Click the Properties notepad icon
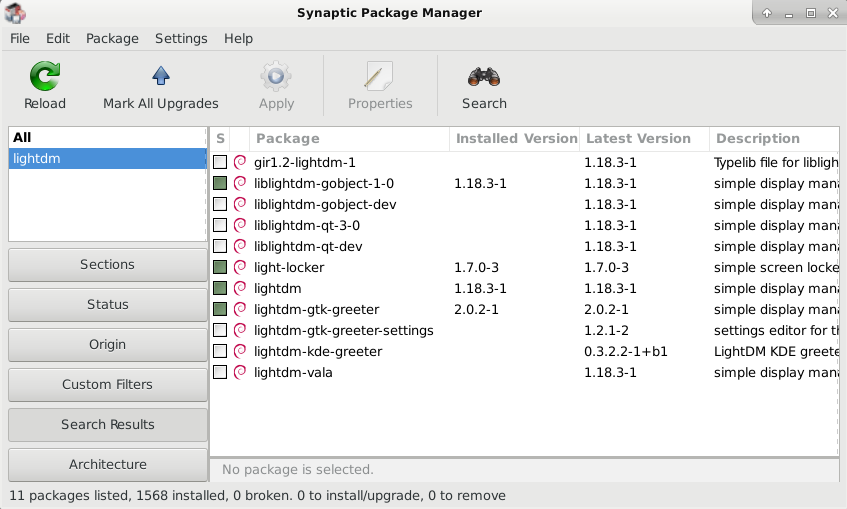The height and width of the screenshot is (509, 847). click(379, 76)
